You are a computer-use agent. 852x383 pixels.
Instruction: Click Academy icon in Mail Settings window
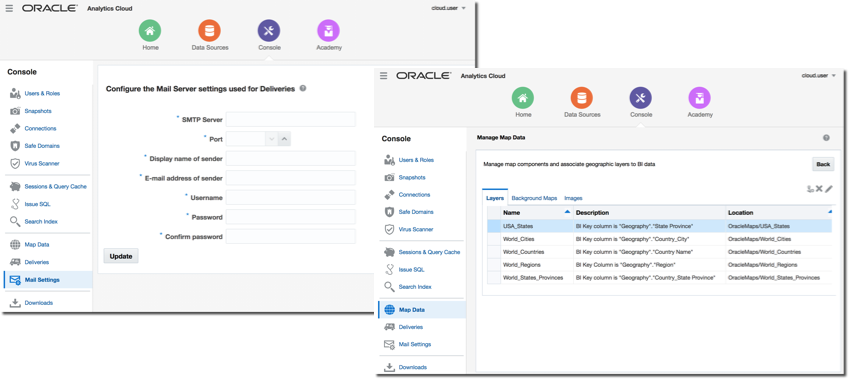pos(328,31)
